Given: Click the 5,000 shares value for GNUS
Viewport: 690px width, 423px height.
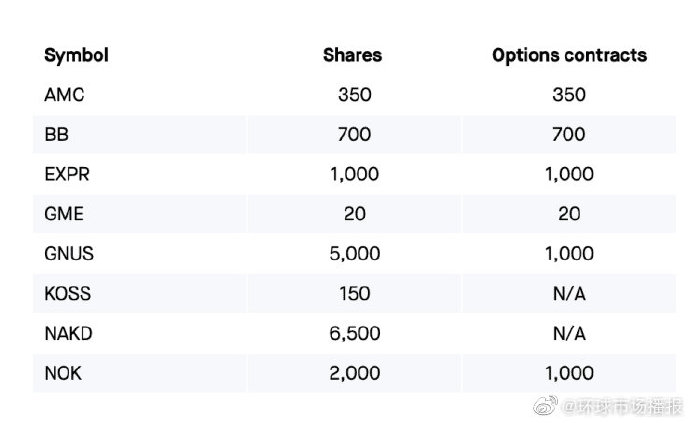Looking at the screenshot, I should pos(354,254).
